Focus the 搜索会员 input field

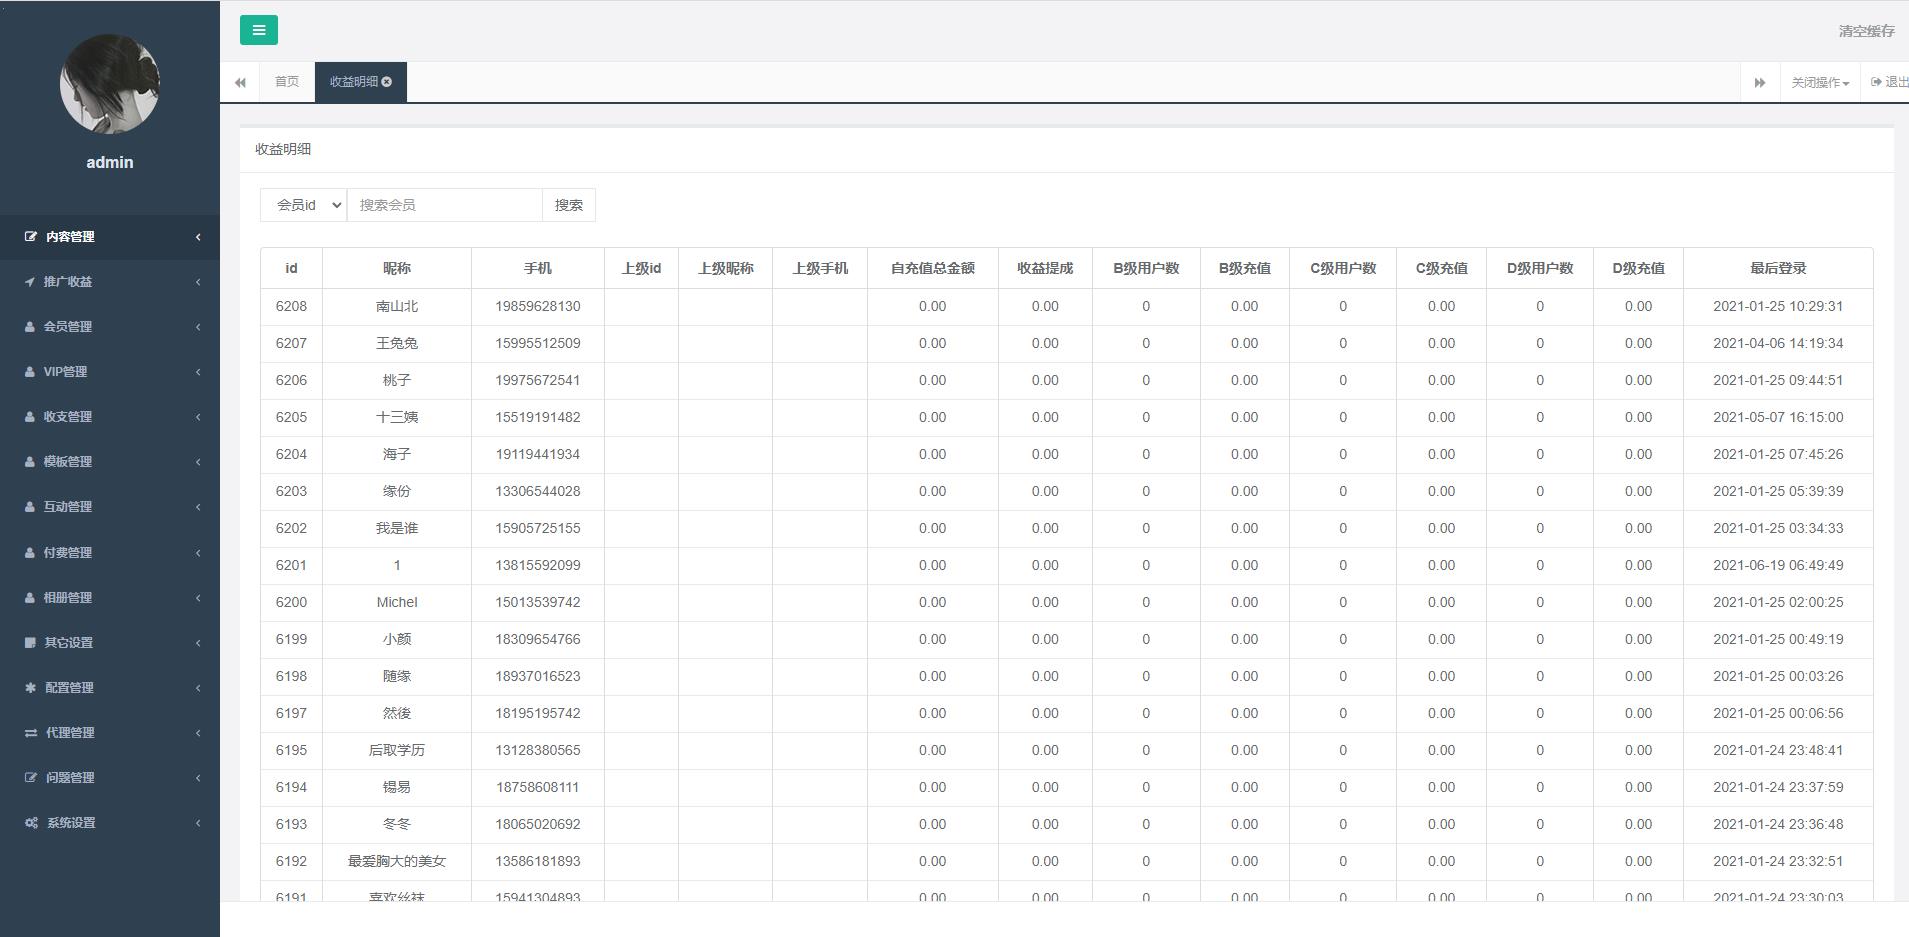(x=444, y=205)
